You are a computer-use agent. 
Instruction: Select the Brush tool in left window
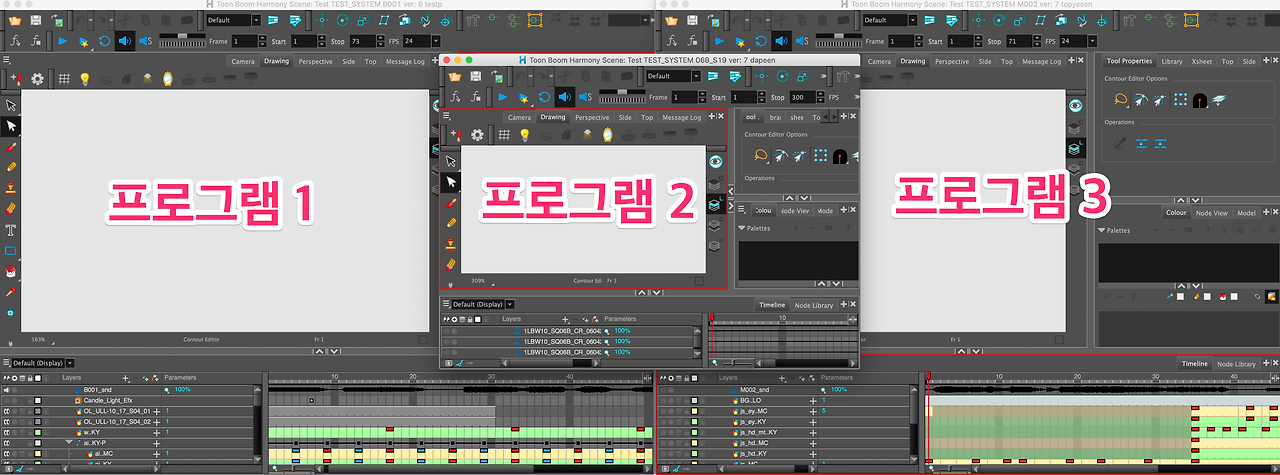(x=11, y=146)
